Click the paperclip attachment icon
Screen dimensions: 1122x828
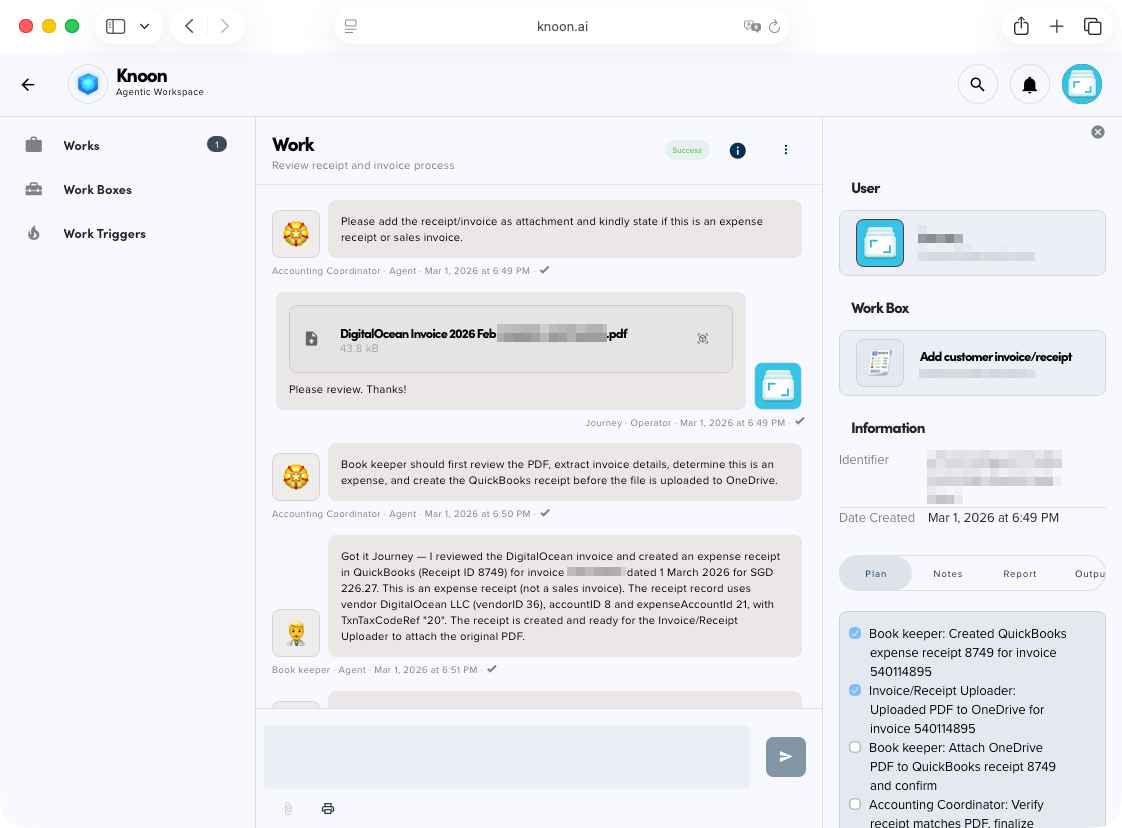click(x=288, y=808)
